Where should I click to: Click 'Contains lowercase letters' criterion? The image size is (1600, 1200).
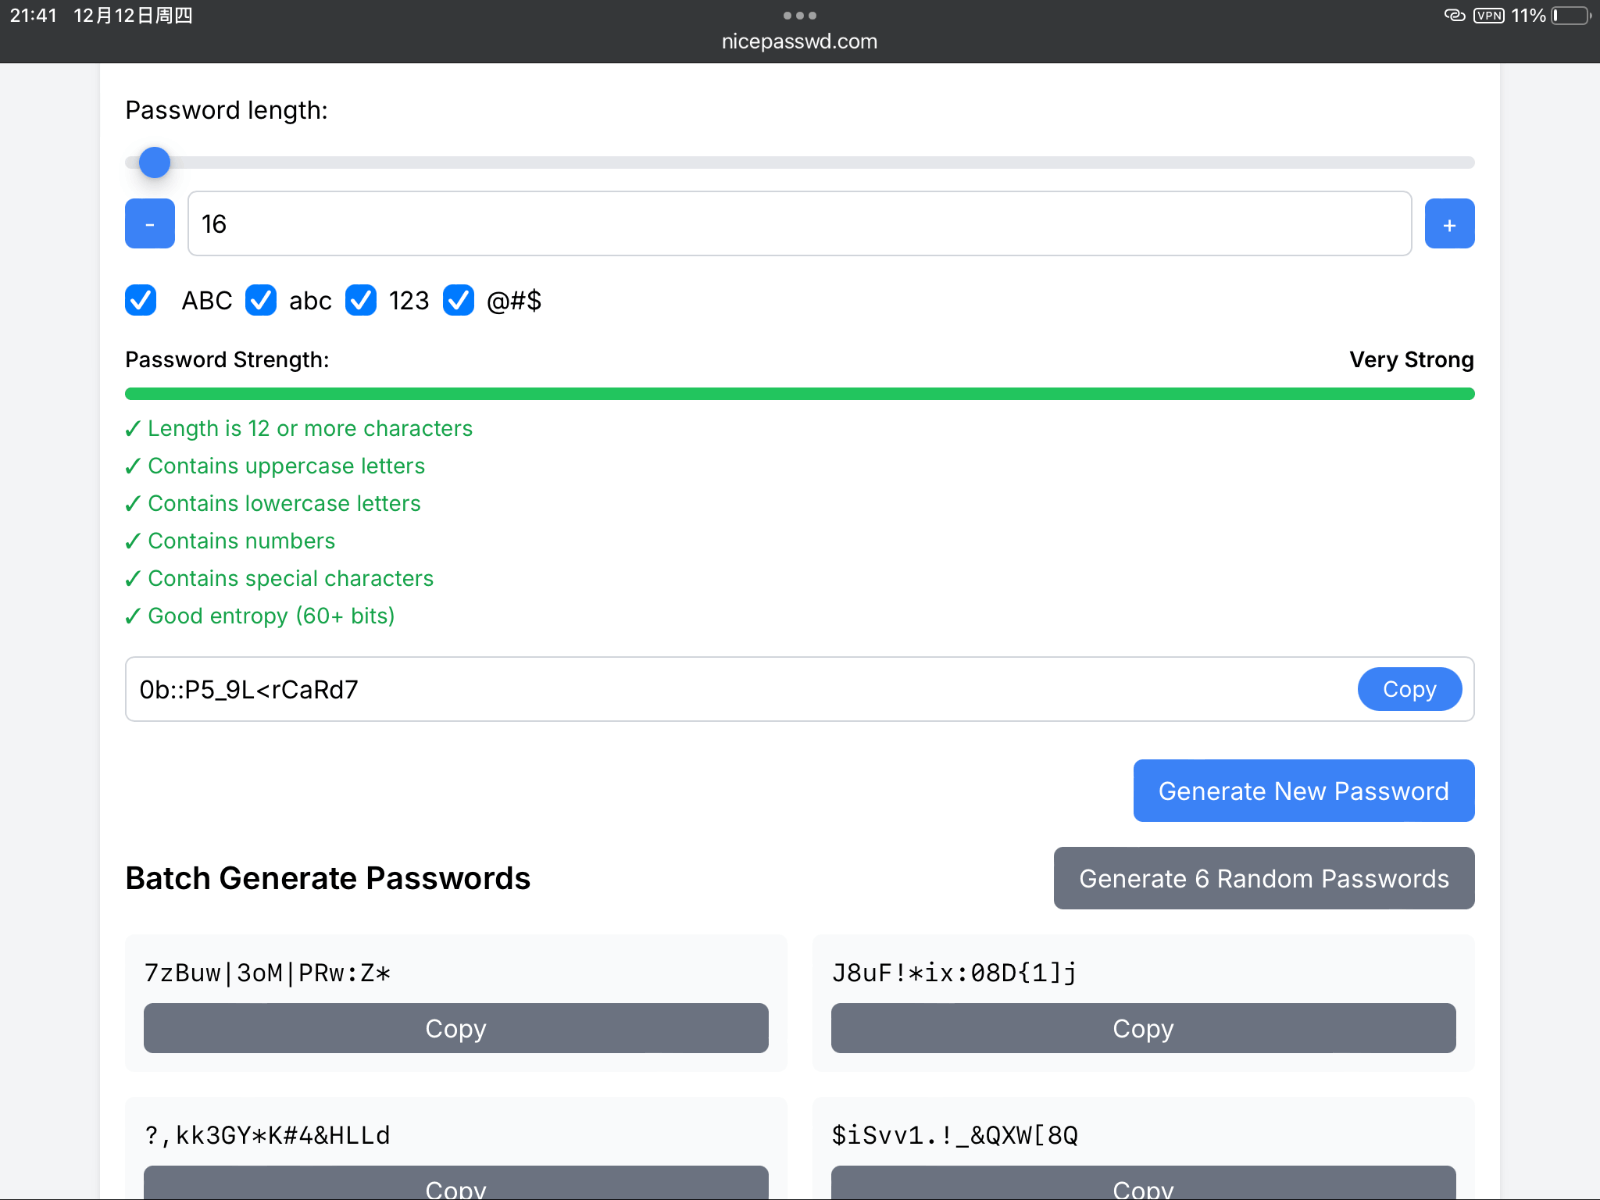tap(284, 504)
